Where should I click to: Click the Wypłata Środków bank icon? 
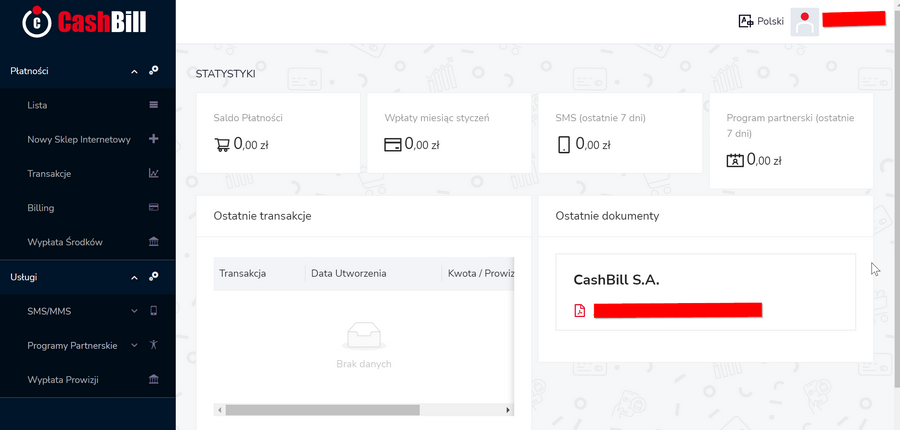click(153, 242)
